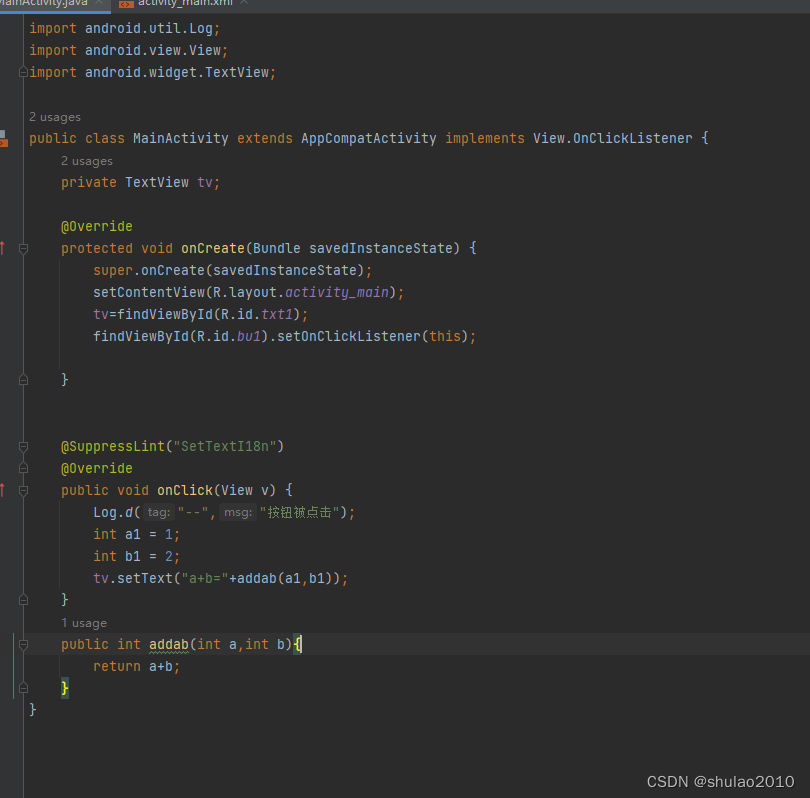Click the overriding-method gutter icon beside onCreate
The image size is (810, 798).
(x=3, y=248)
